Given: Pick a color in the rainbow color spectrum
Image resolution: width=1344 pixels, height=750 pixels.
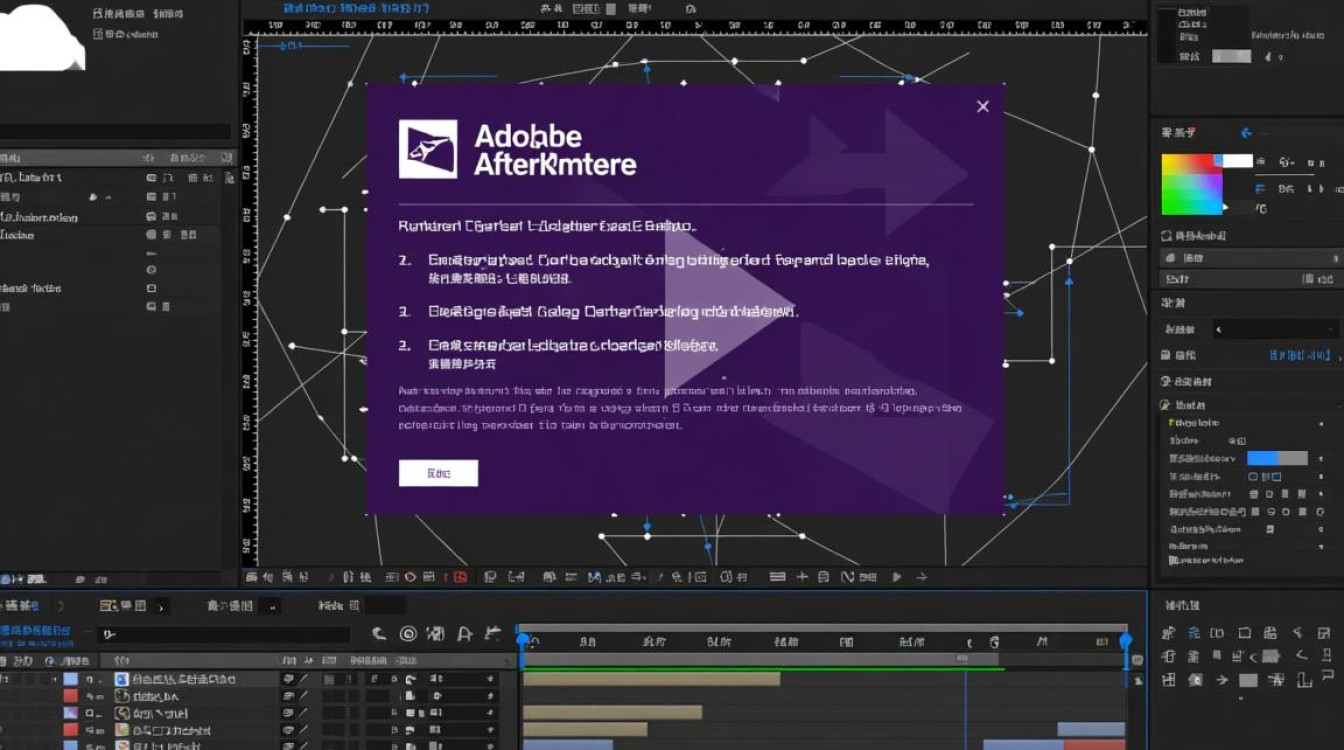Looking at the screenshot, I should coord(1191,185).
